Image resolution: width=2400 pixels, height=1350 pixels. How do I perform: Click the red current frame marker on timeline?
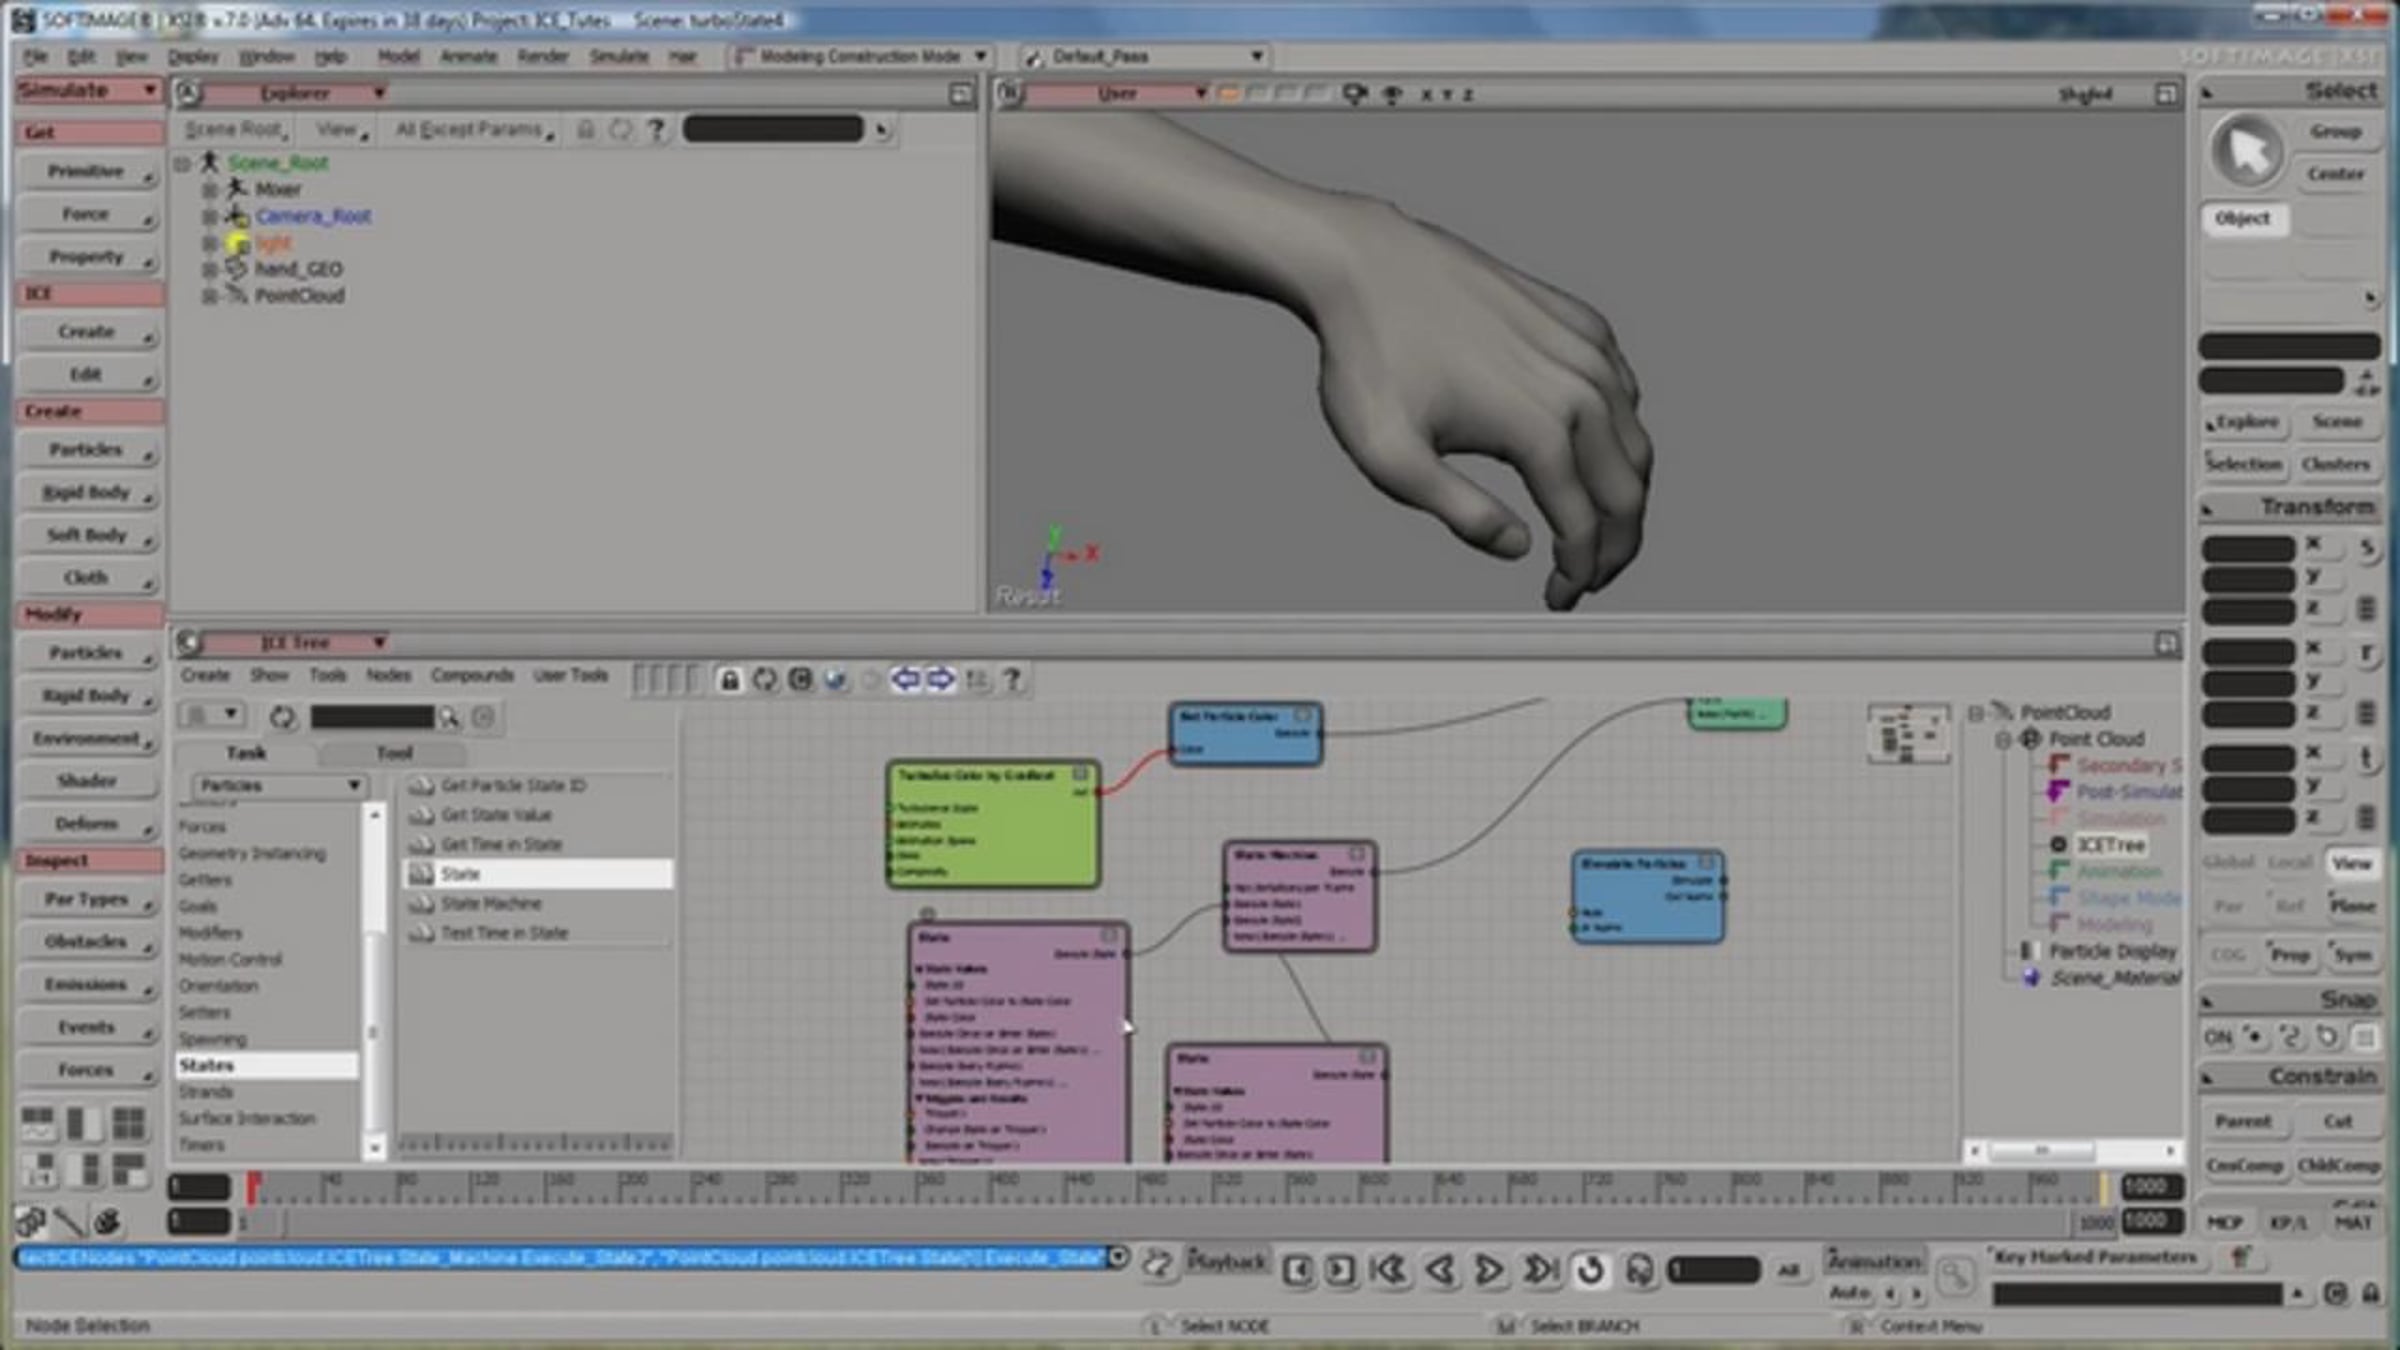253,1186
